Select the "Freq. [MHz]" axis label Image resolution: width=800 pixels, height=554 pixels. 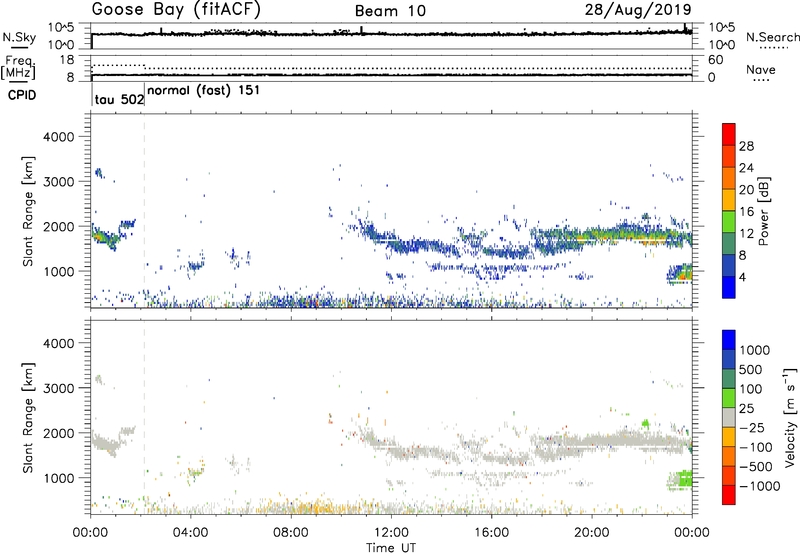[x=18, y=67]
